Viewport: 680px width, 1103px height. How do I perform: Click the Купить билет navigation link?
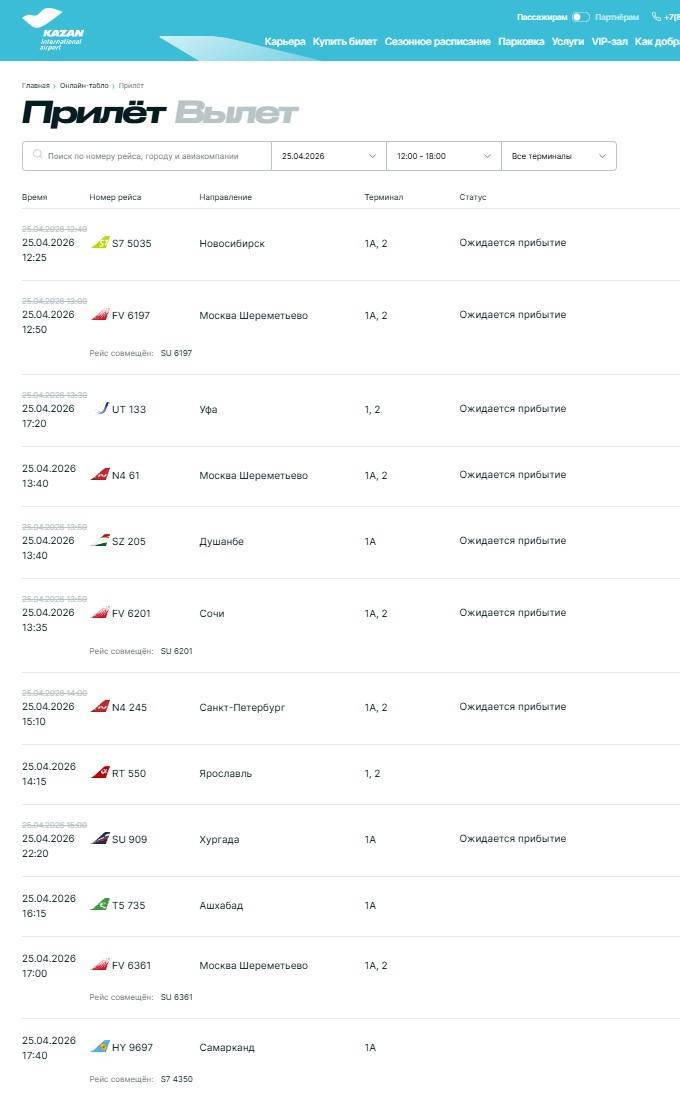345,42
